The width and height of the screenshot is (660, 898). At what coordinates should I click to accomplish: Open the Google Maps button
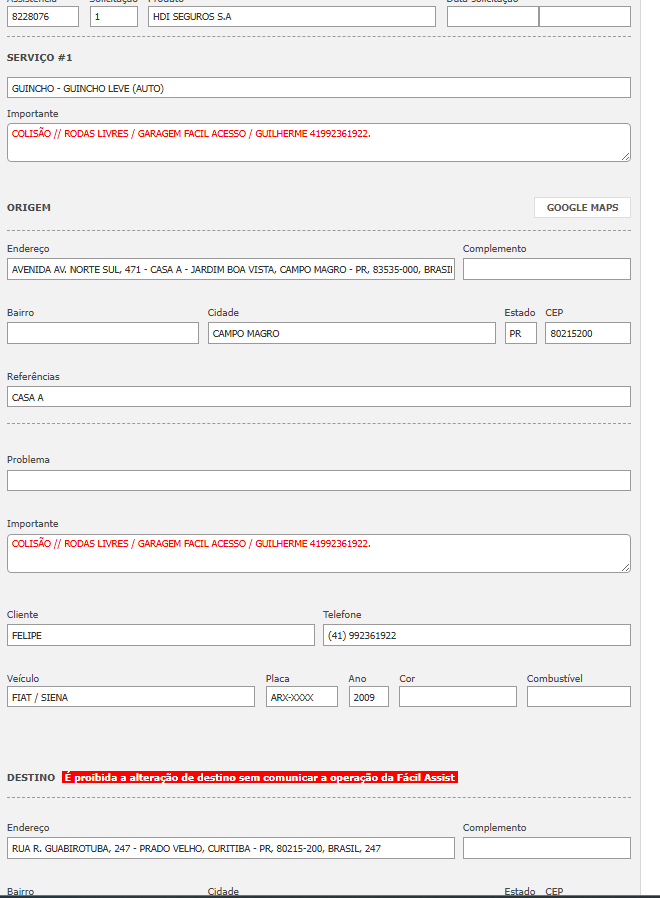coord(582,207)
